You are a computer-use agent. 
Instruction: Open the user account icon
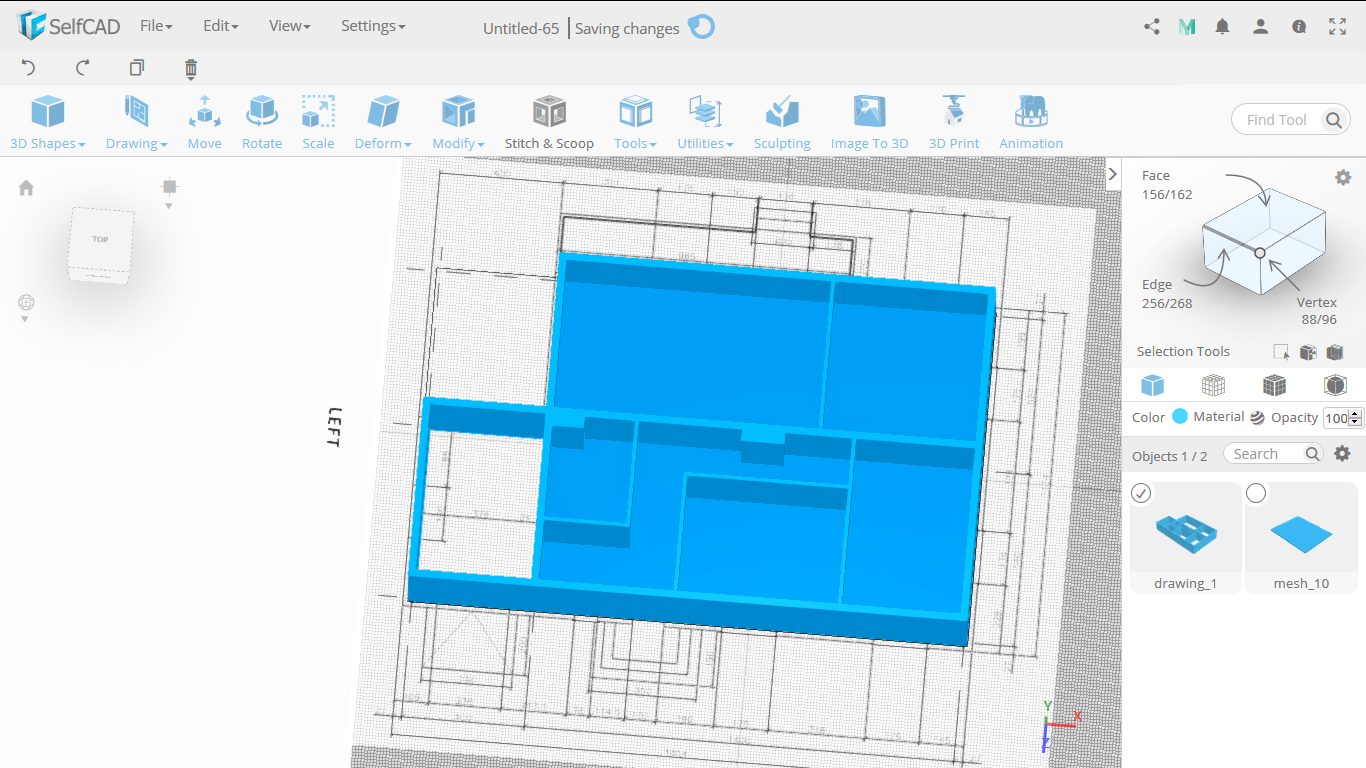[1261, 27]
